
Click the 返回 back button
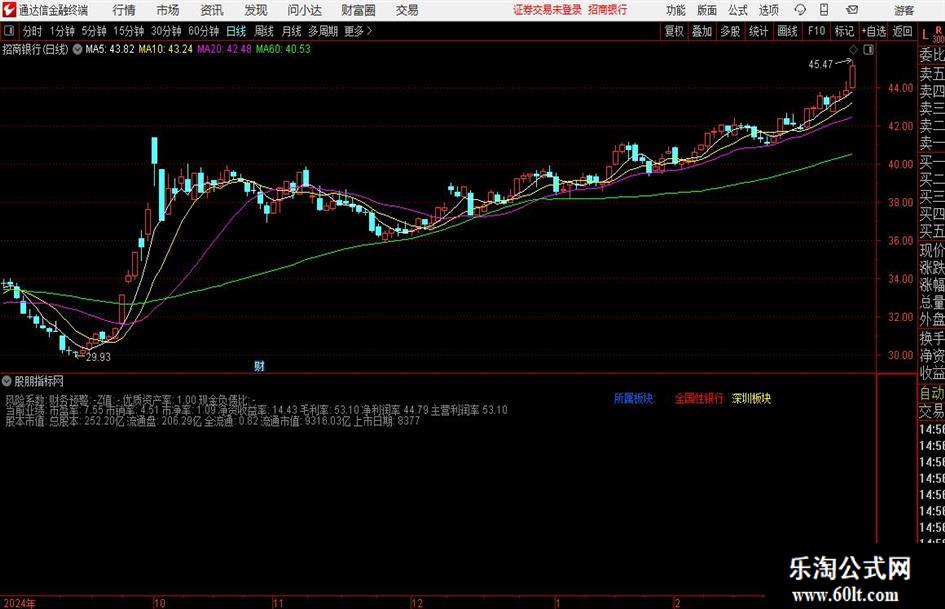tap(902, 31)
